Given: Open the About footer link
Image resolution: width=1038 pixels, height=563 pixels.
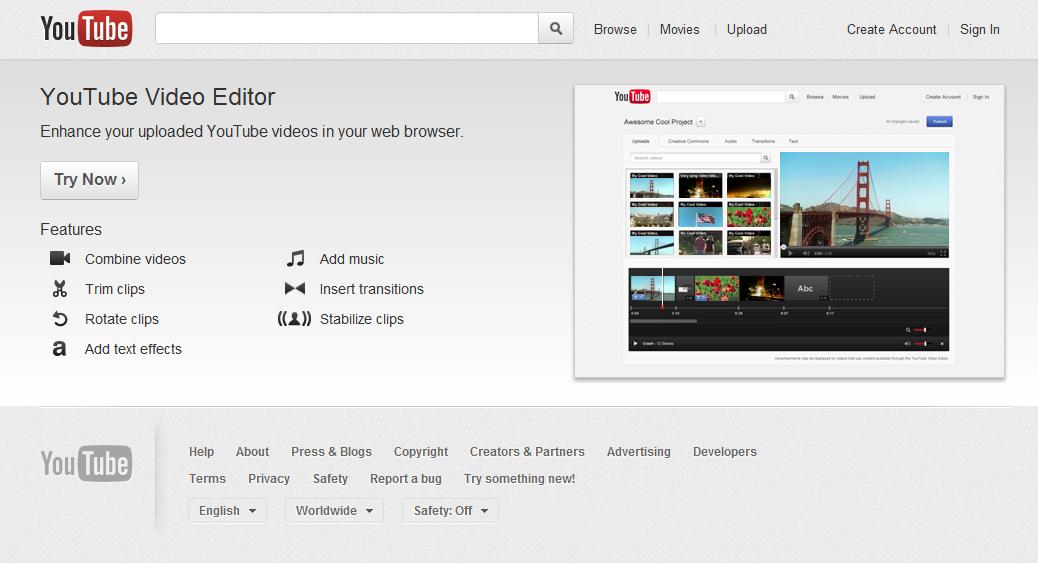Looking at the screenshot, I should pos(252,452).
